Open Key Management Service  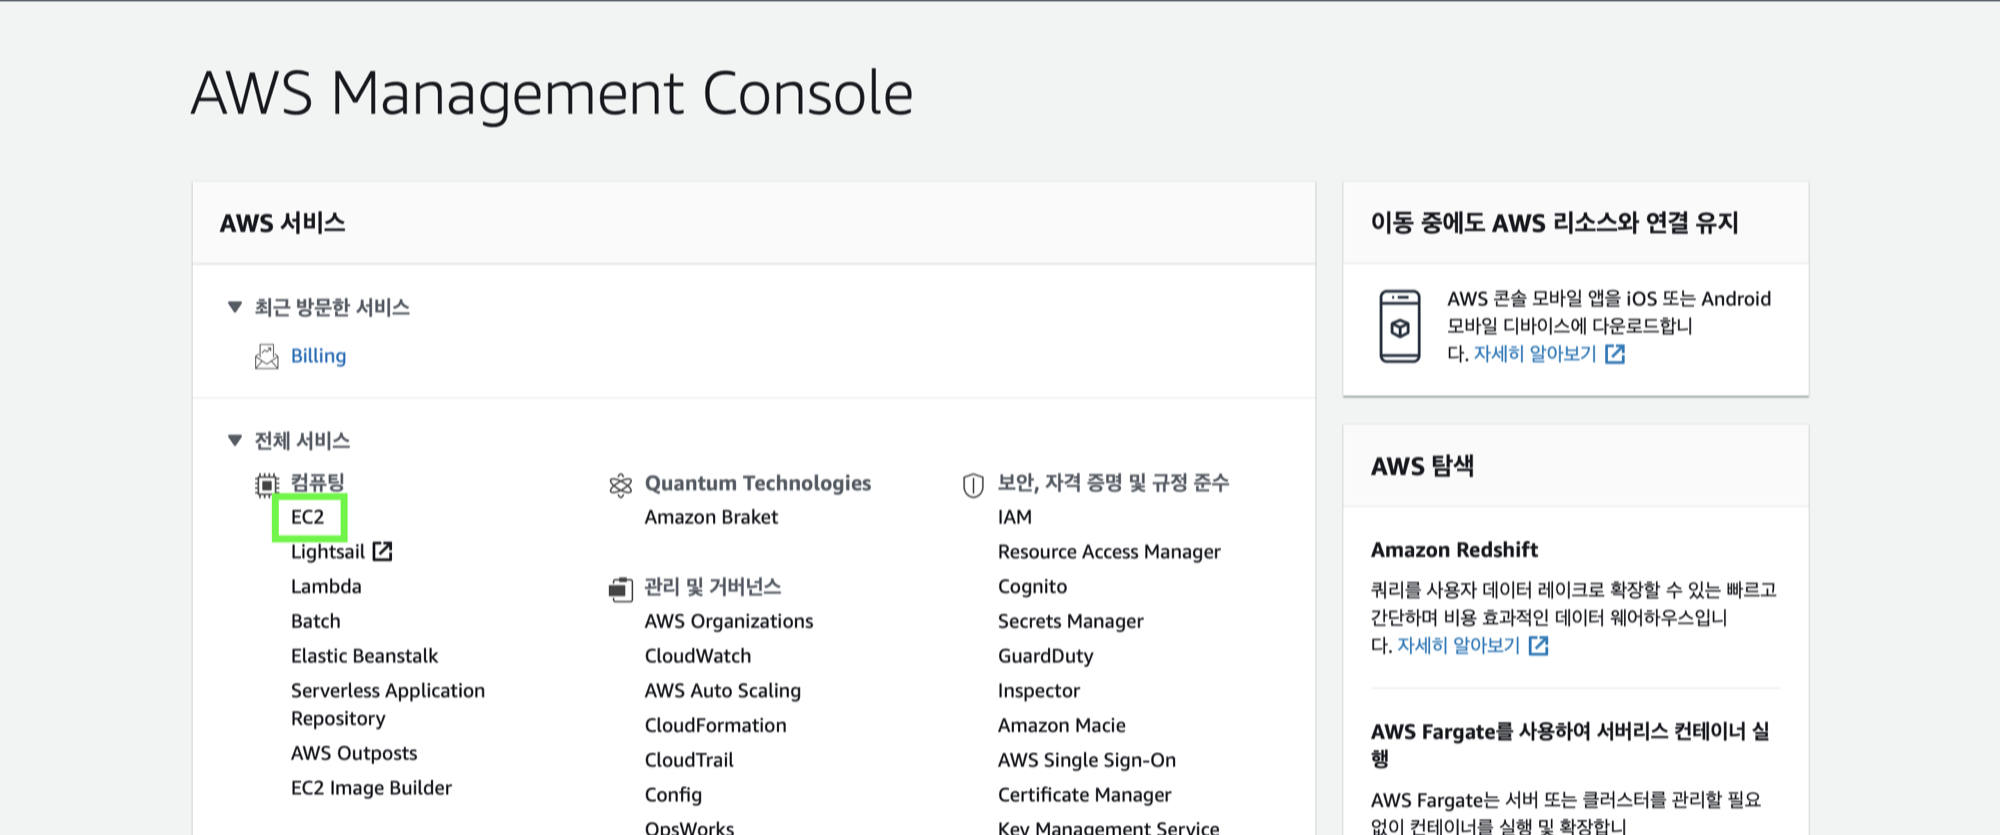click(1109, 828)
